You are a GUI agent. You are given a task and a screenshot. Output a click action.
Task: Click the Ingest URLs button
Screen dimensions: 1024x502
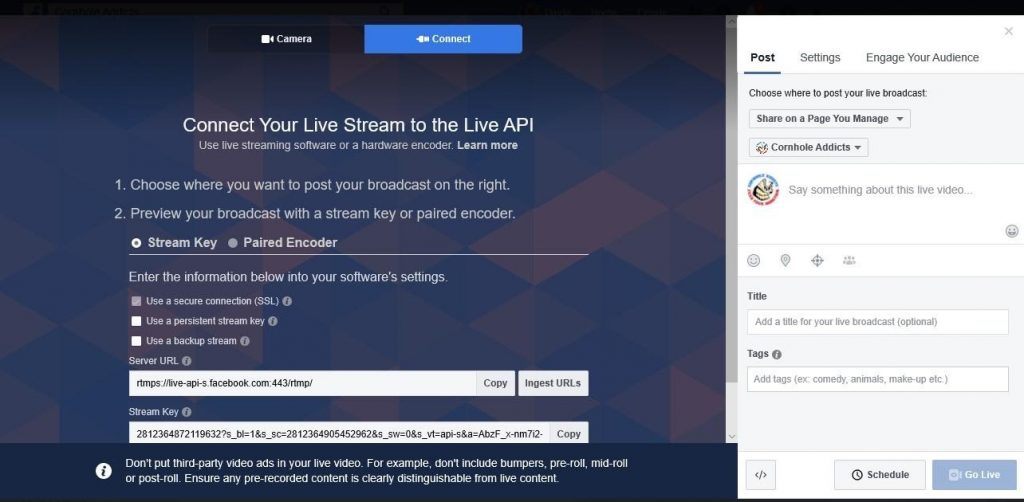click(553, 383)
